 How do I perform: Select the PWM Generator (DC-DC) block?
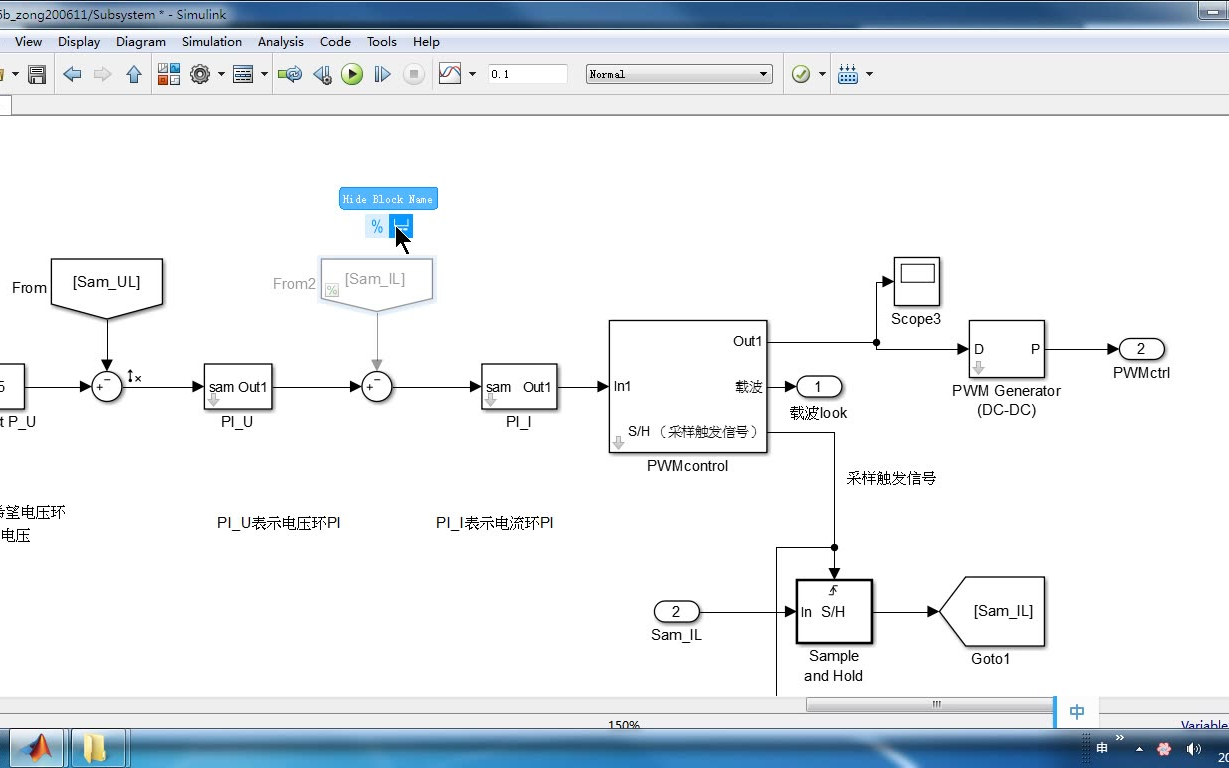click(x=1006, y=349)
